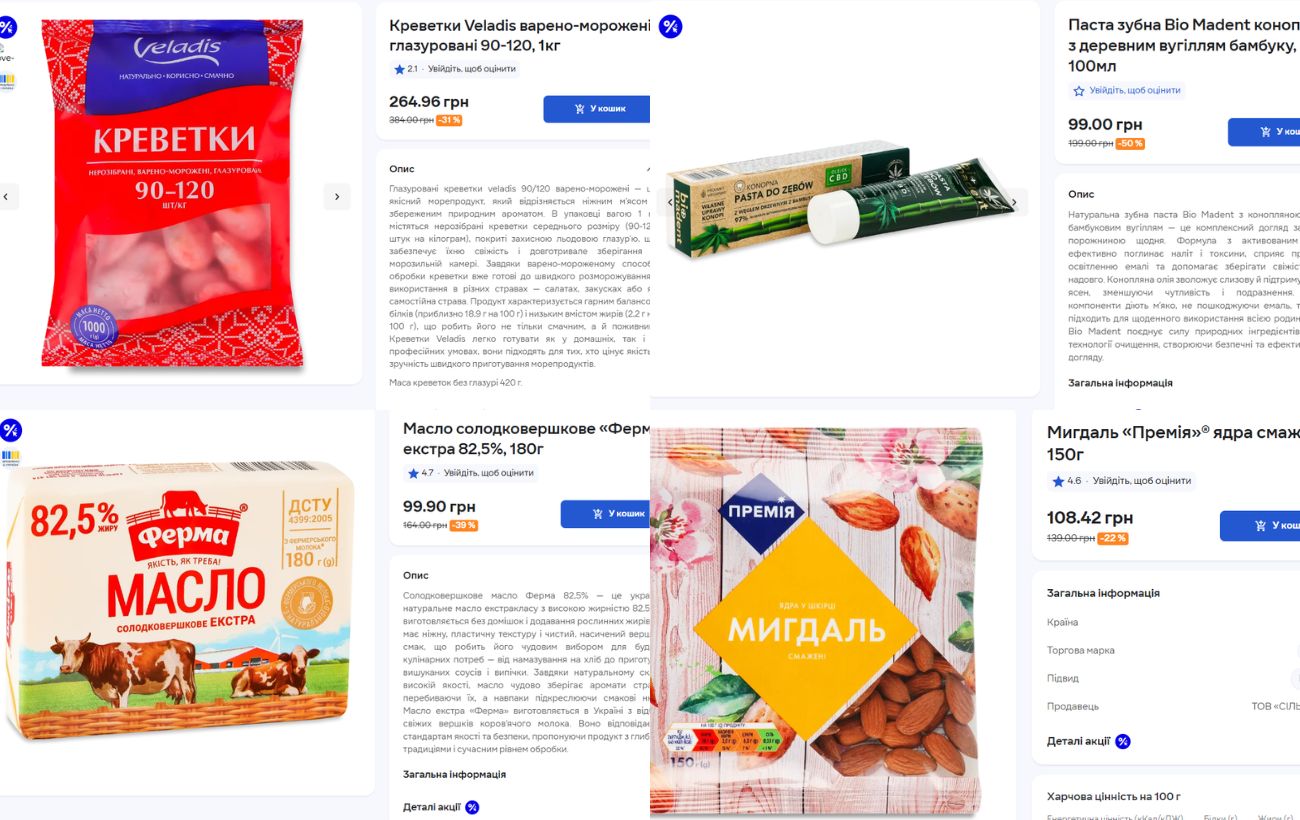Click the rating star for Veladis shrimp

[x=400, y=69]
